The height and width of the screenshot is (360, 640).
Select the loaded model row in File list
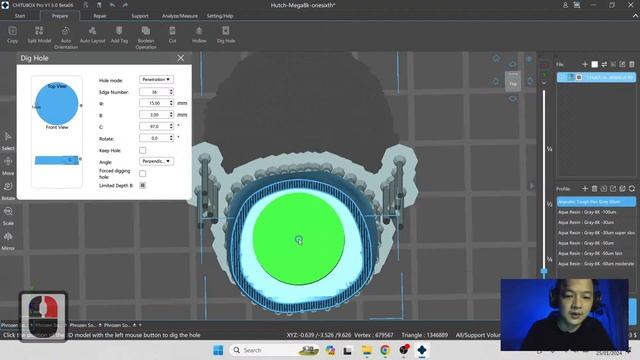(x=596, y=77)
